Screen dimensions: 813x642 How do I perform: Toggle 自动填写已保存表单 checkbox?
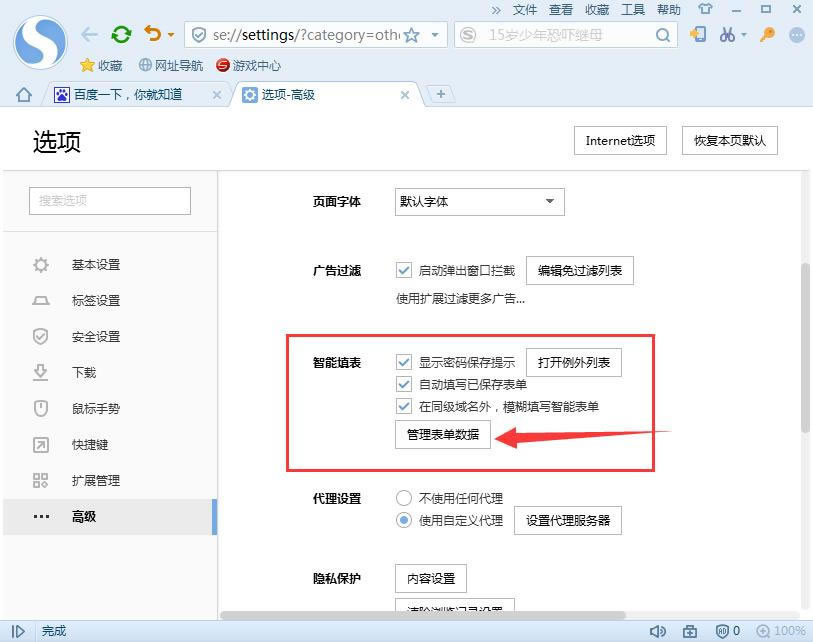click(x=404, y=384)
